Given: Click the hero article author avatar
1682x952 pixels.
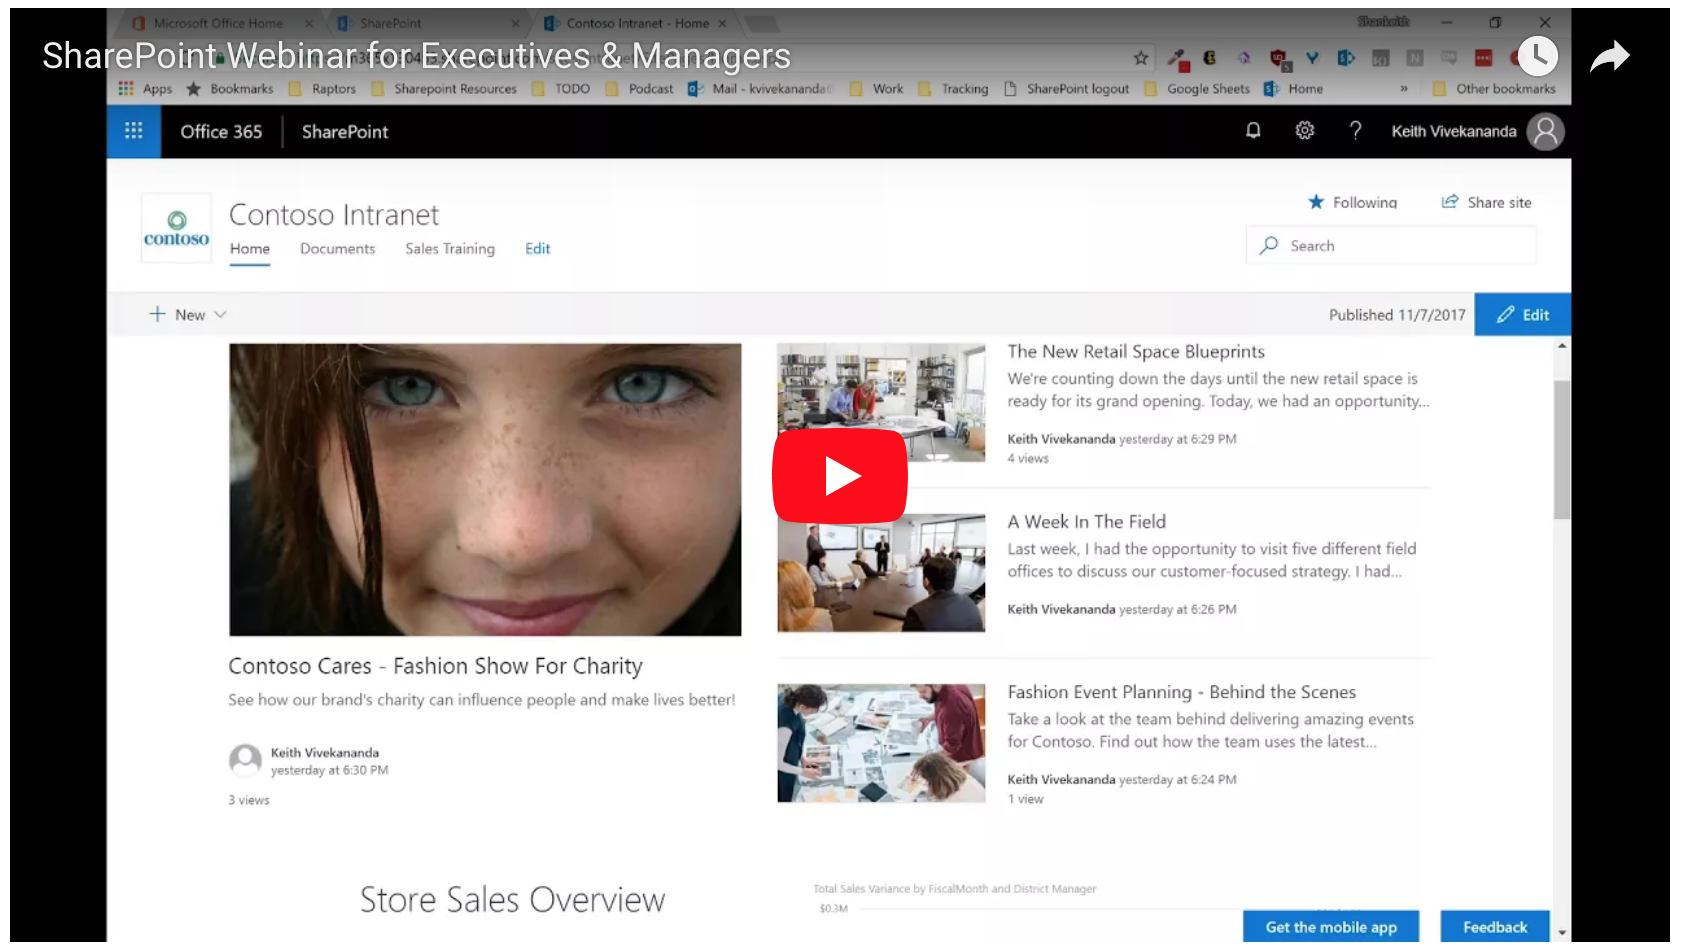Looking at the screenshot, I should point(245,760).
